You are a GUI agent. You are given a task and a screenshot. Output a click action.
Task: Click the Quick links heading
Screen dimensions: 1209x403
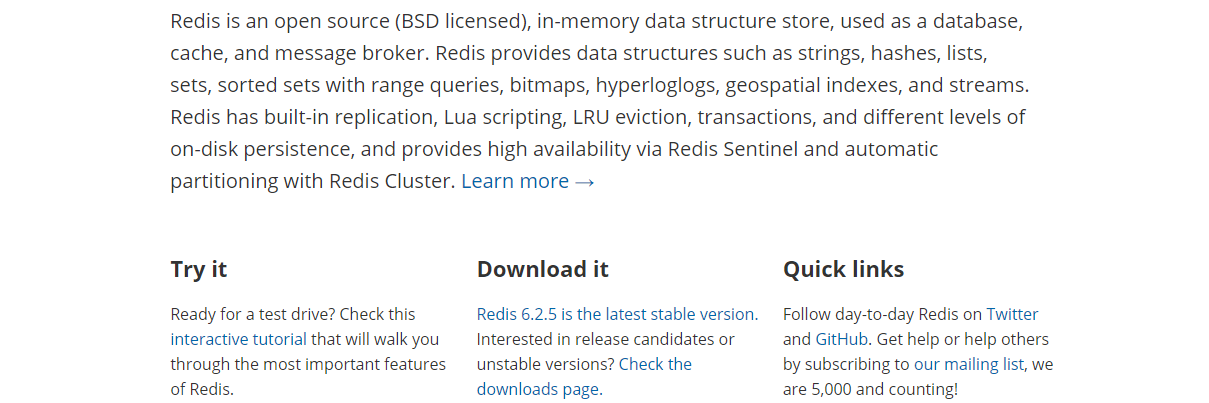point(843,269)
